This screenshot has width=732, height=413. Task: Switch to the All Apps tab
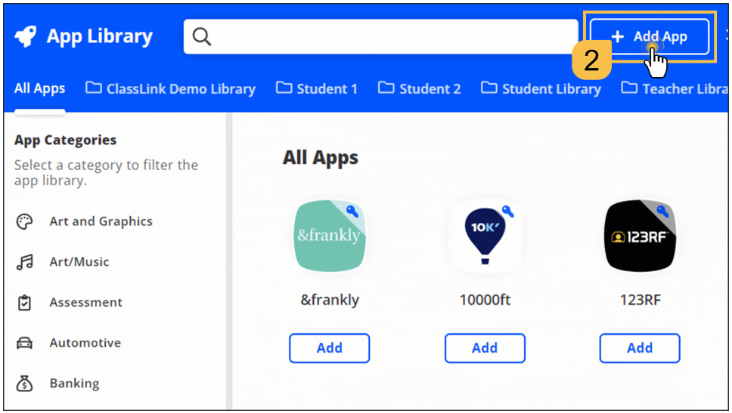point(40,88)
